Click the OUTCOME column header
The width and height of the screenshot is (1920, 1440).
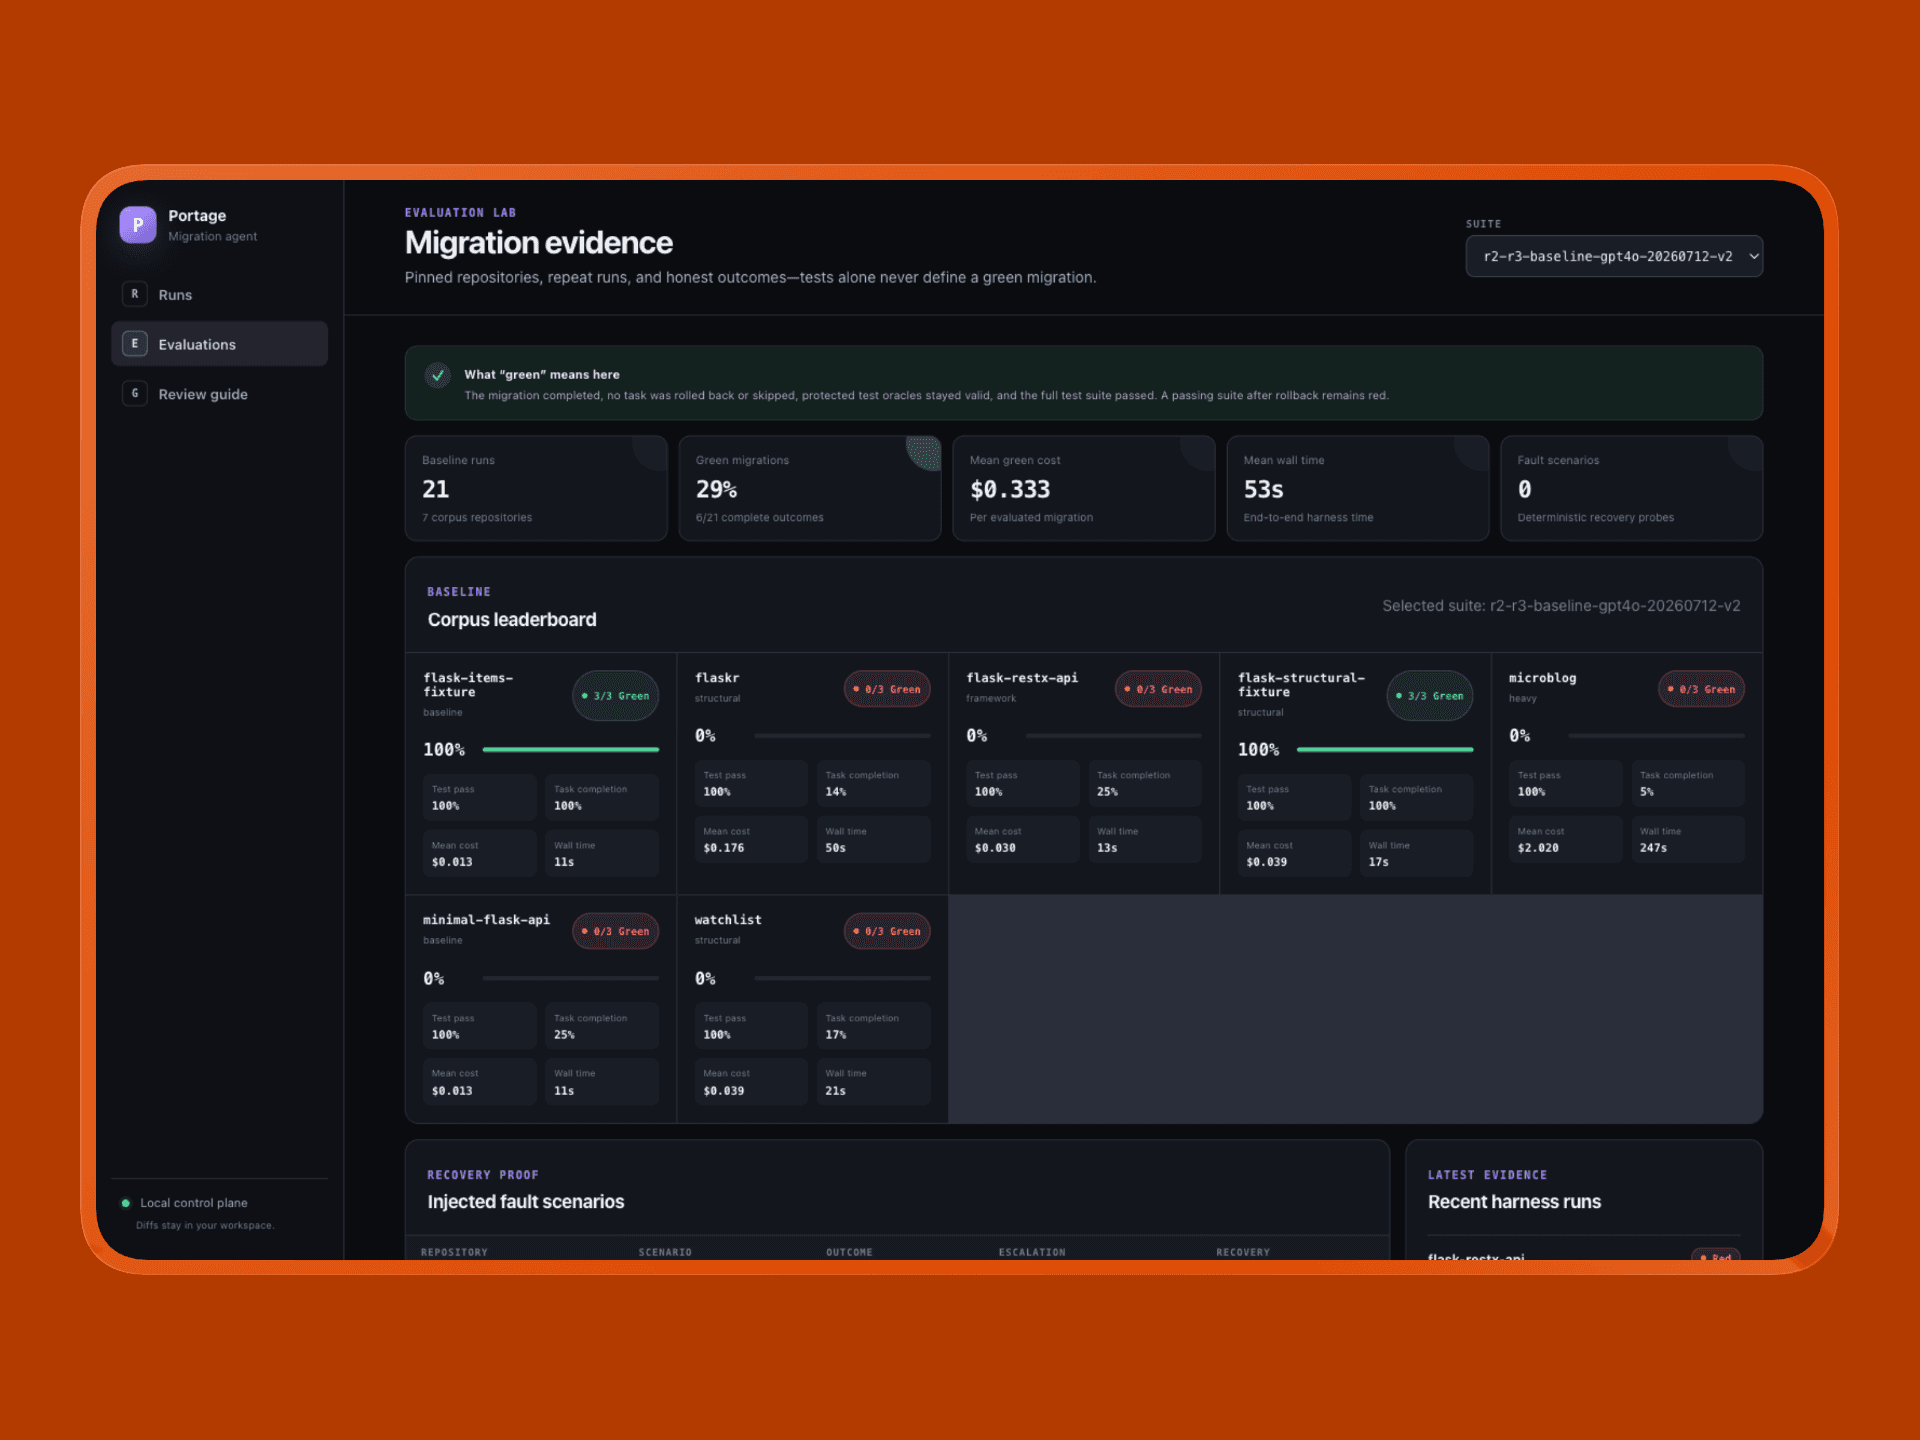[x=849, y=1252]
